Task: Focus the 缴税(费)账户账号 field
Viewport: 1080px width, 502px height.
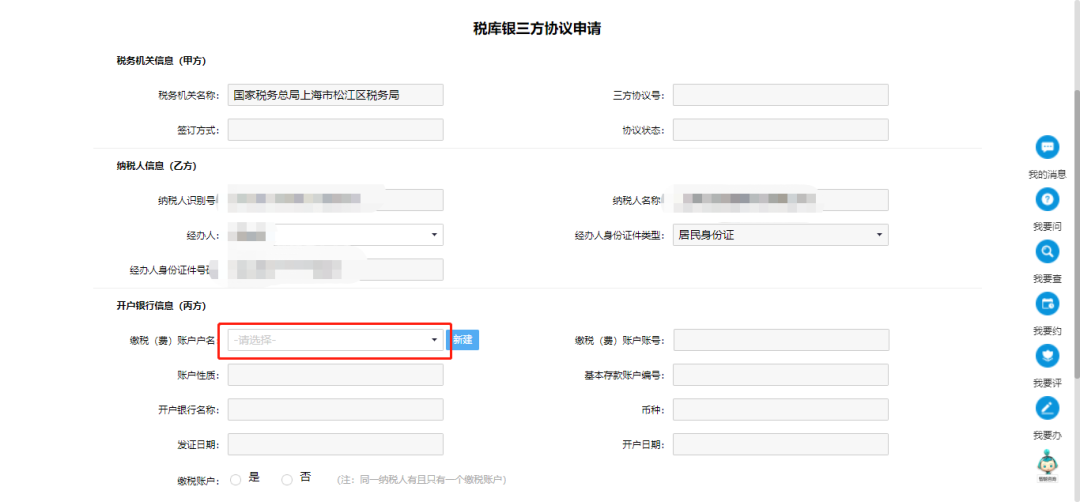Action: (781, 340)
